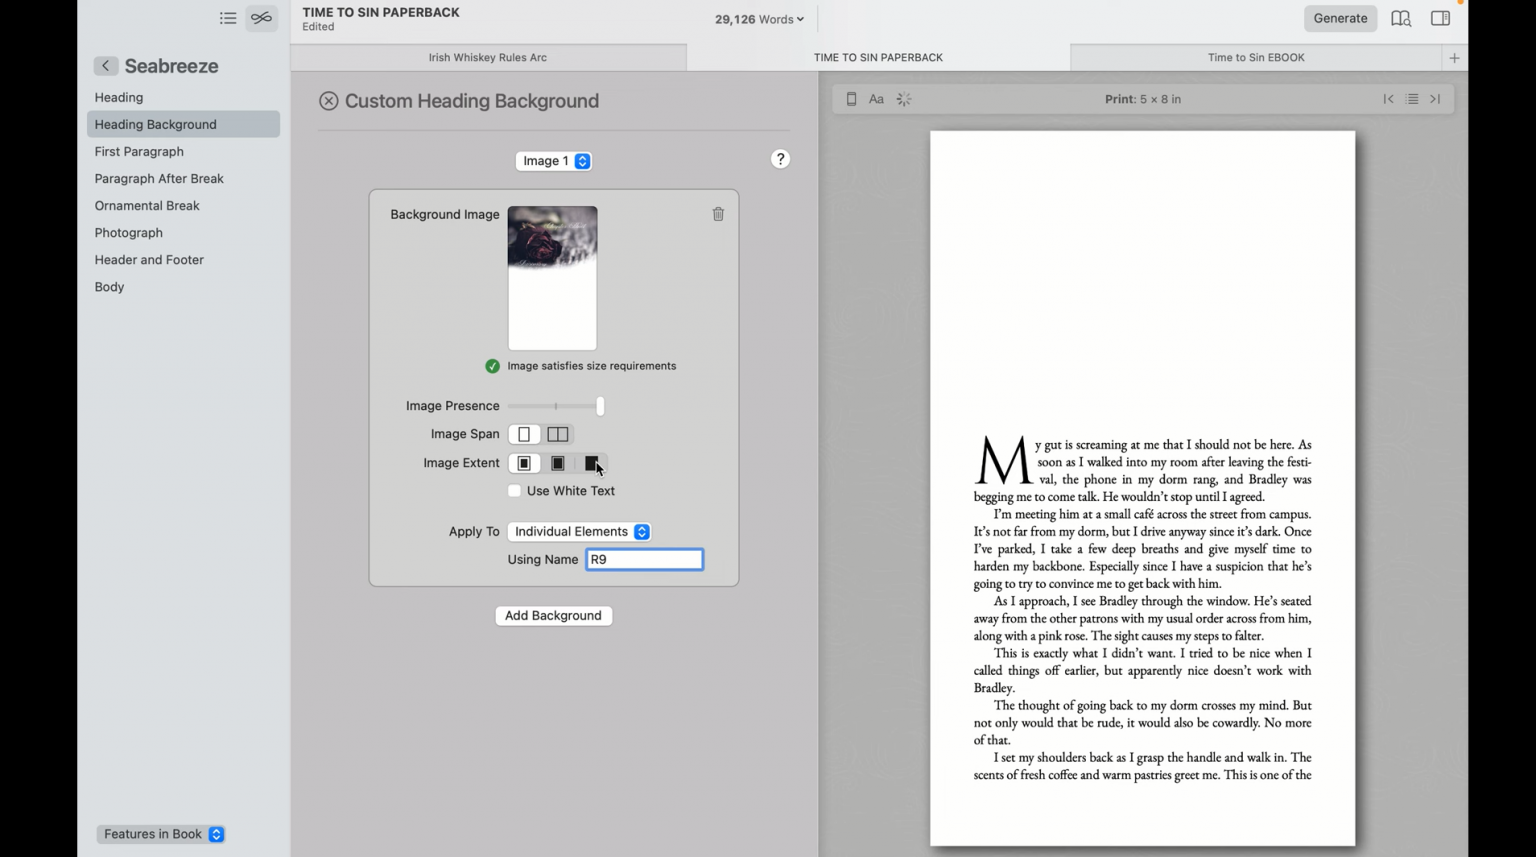
Task: Open the page list icon in preview toolbar
Action: 1412,98
